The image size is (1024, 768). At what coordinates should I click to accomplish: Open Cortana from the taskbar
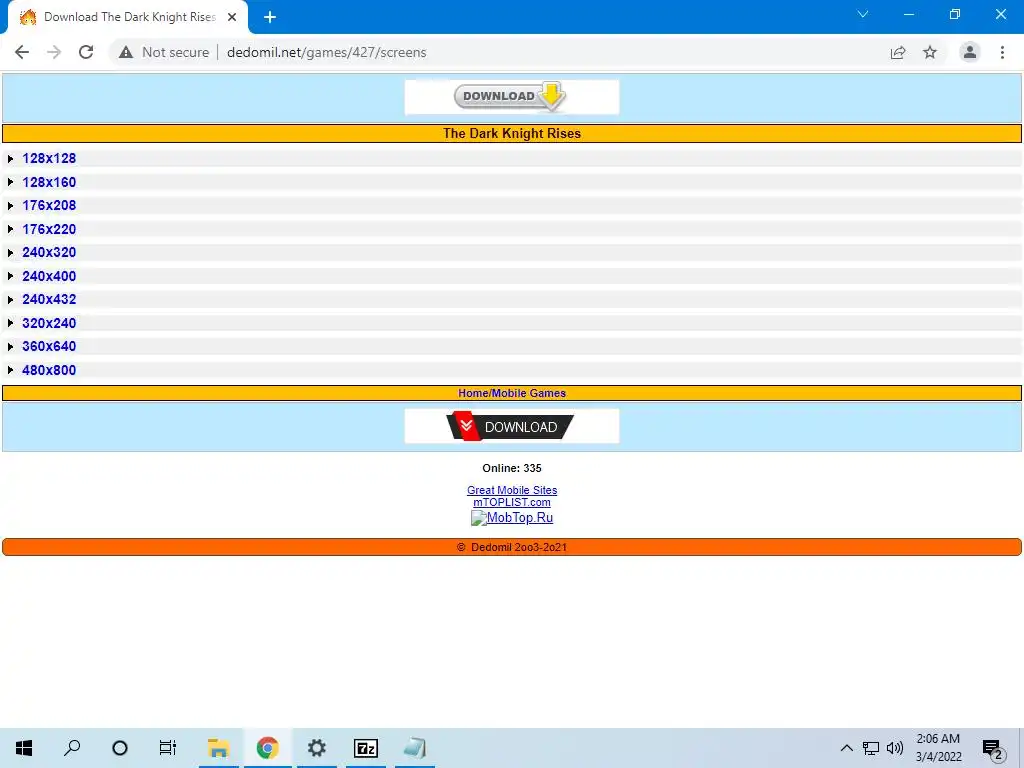click(x=120, y=748)
